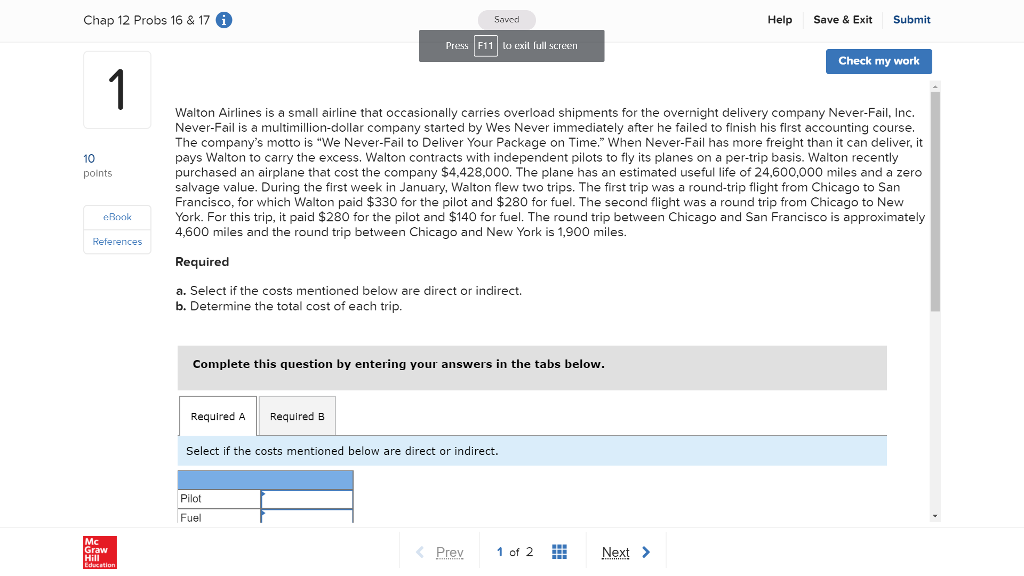Click the Saved status pill
1024x576 pixels.
pos(506,19)
